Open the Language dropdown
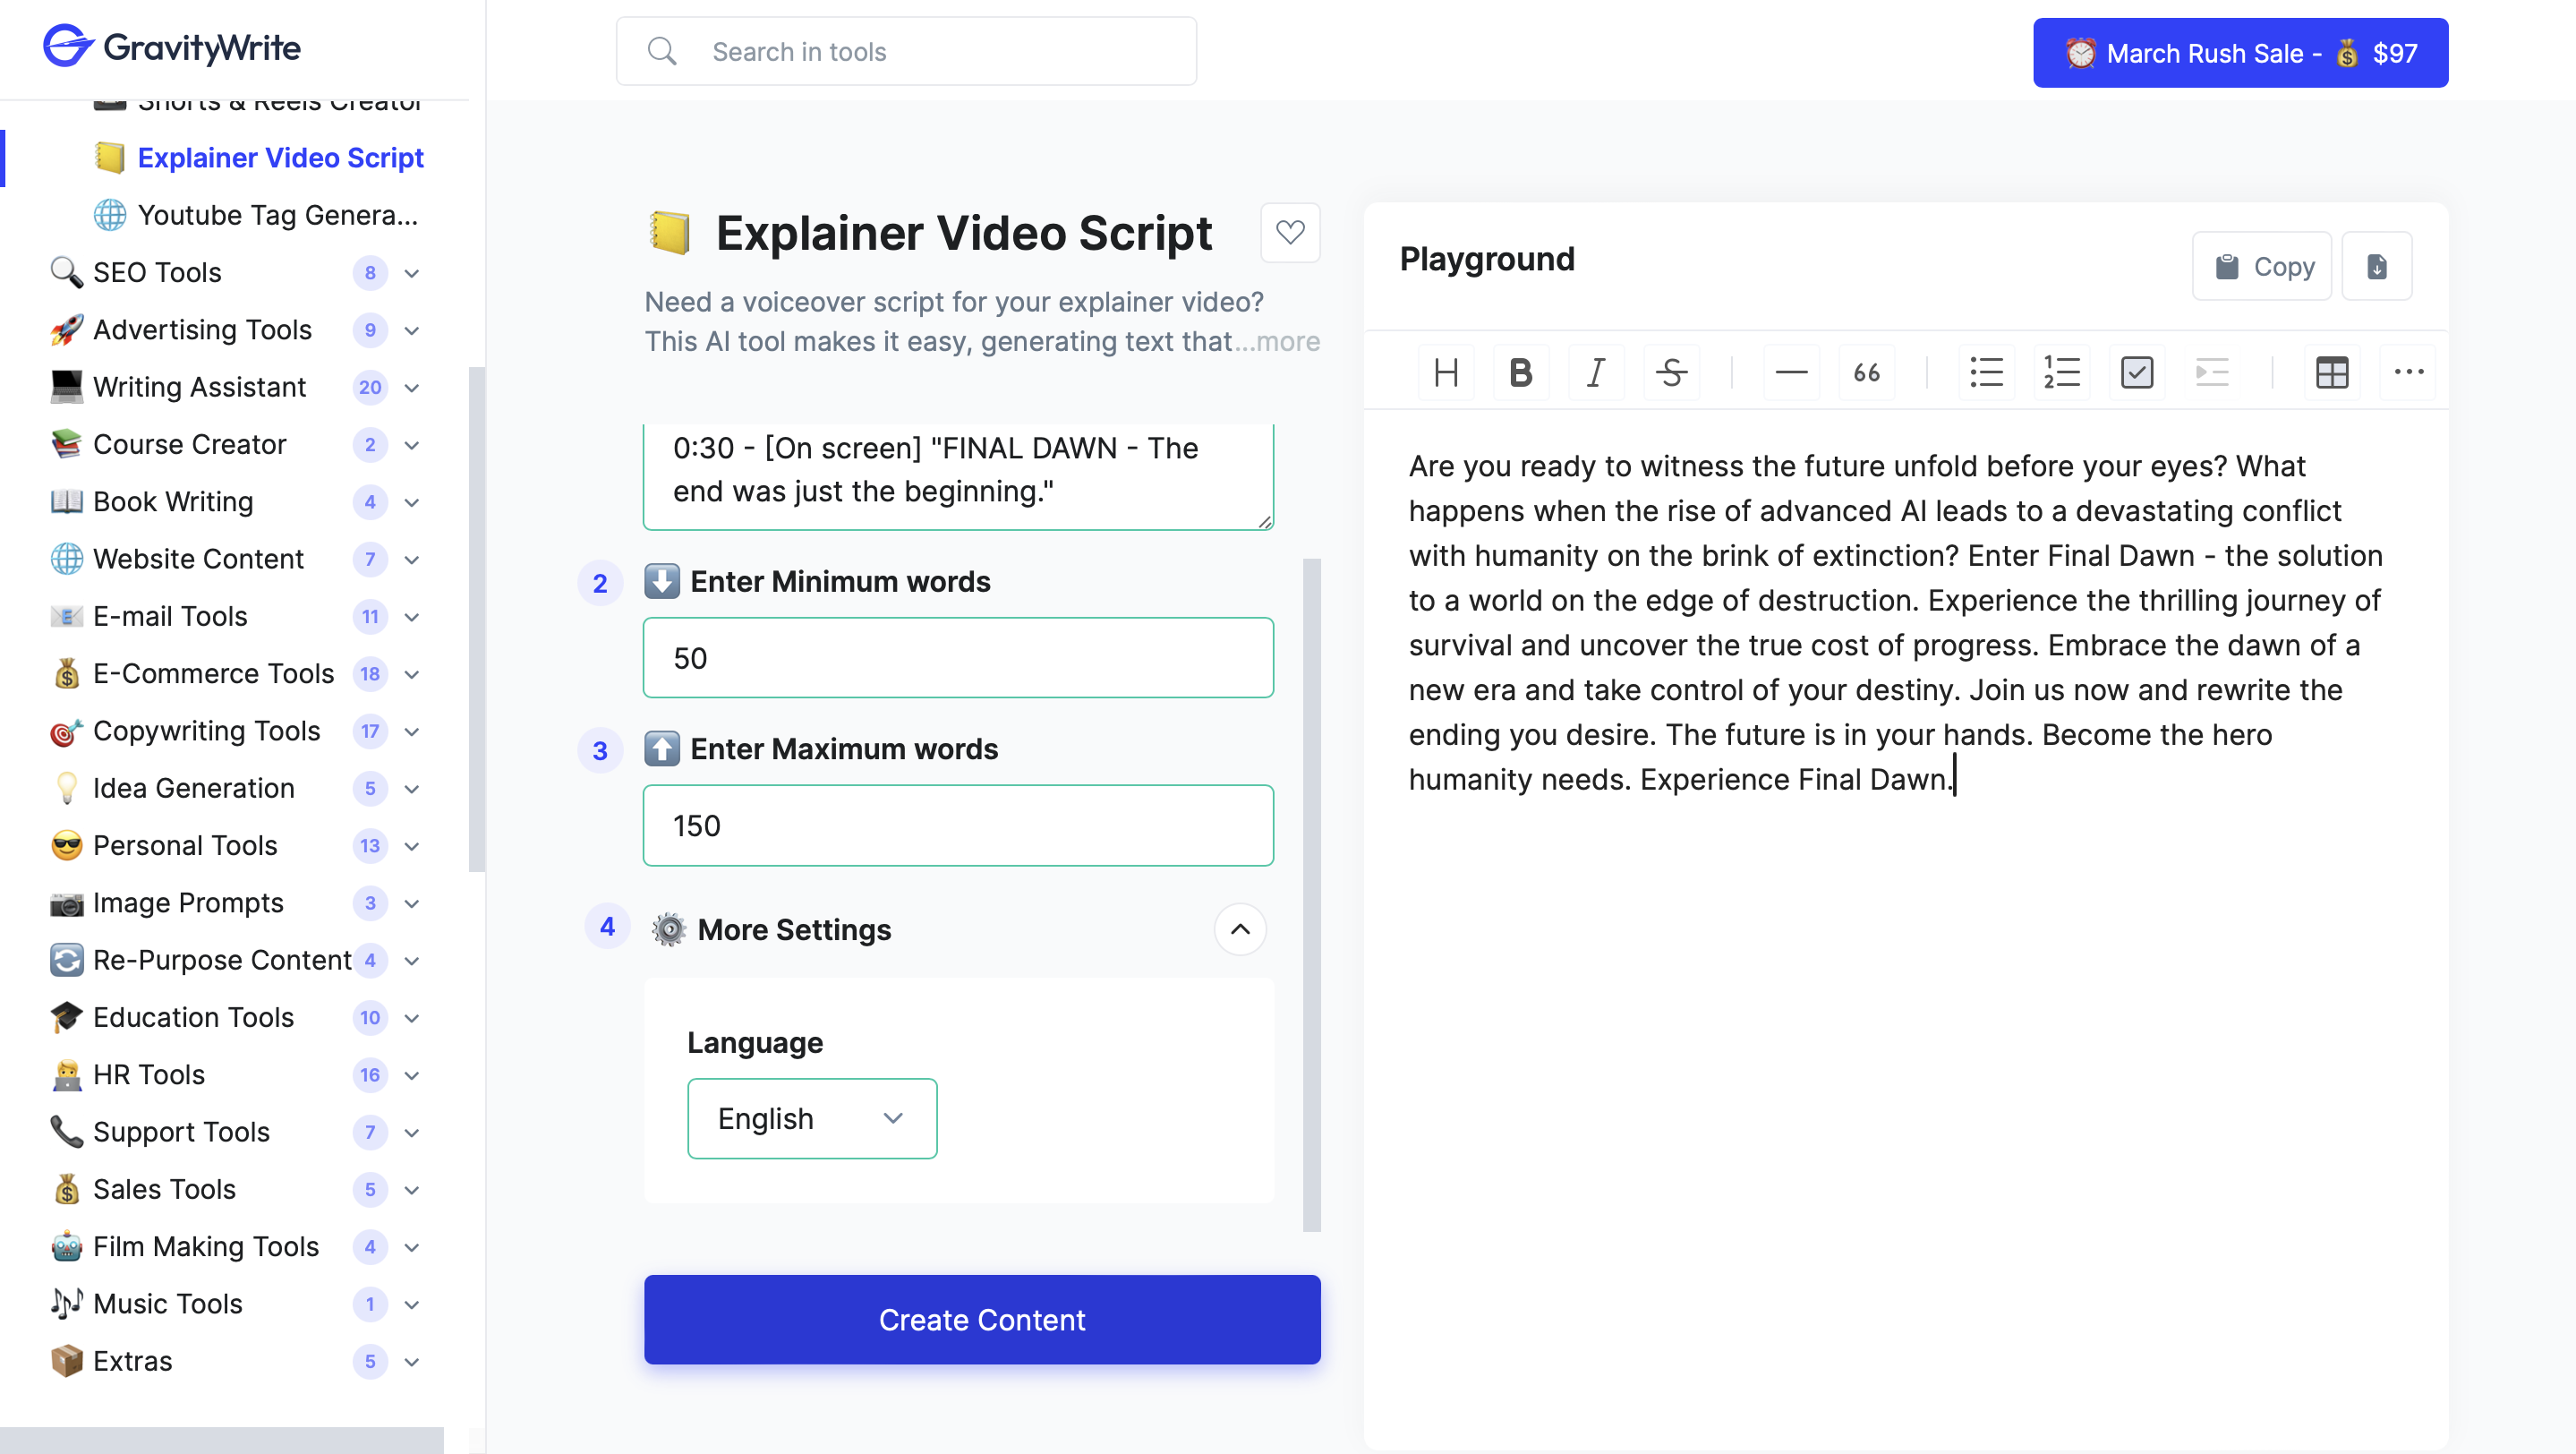Image resolution: width=2576 pixels, height=1454 pixels. click(811, 1118)
